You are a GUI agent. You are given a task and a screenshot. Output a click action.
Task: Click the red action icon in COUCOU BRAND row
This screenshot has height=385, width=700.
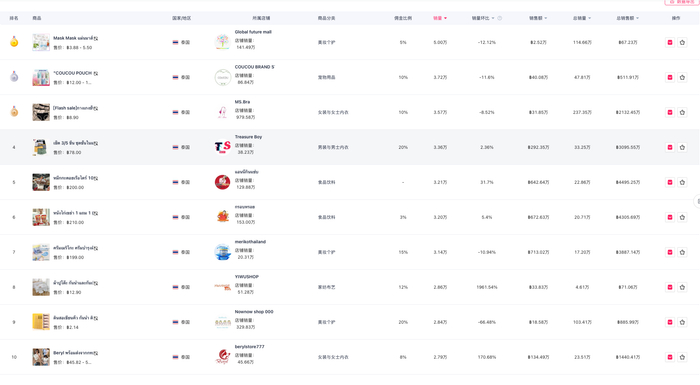pyautogui.click(x=670, y=77)
